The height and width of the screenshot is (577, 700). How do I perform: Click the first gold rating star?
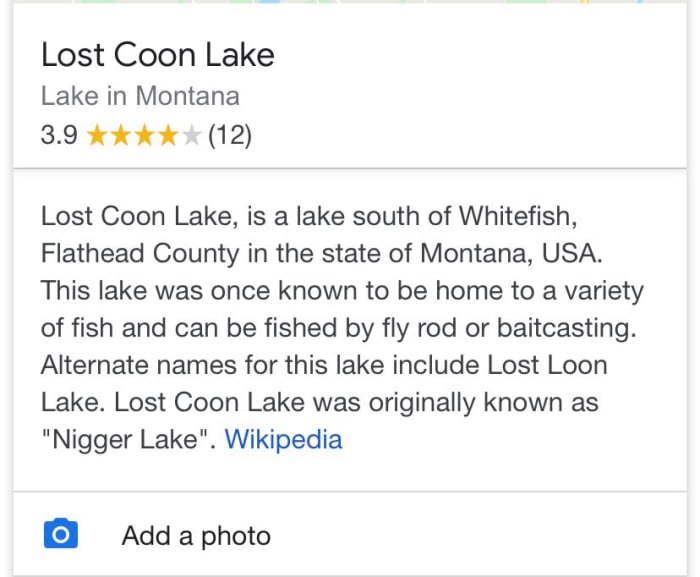pyautogui.click(x=97, y=135)
